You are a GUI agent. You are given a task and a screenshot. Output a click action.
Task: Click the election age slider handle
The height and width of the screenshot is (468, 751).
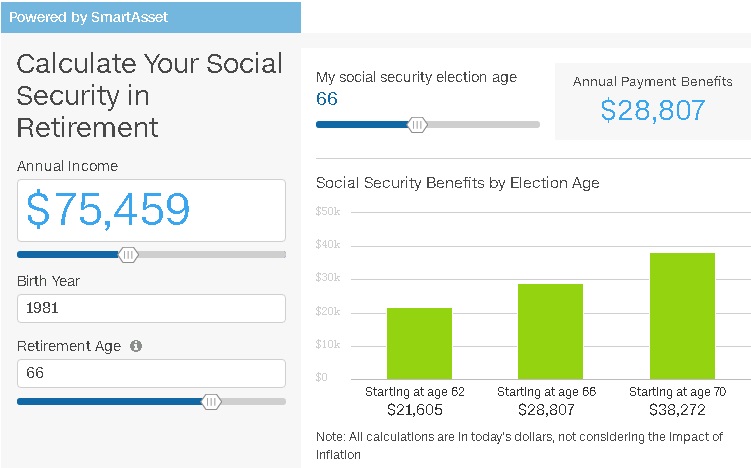(x=418, y=124)
